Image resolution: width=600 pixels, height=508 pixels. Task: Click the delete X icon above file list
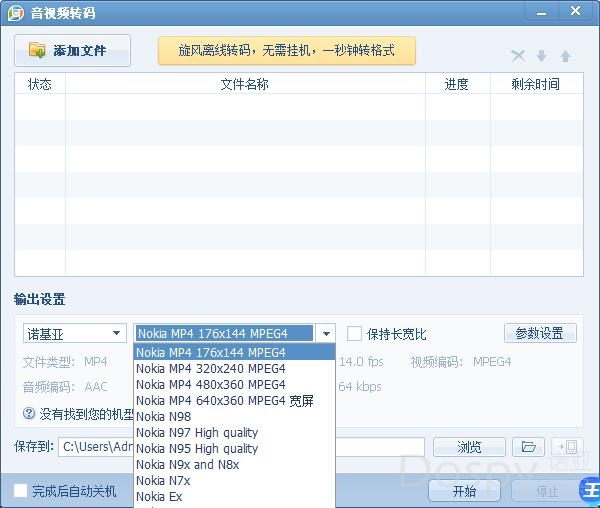click(x=518, y=56)
